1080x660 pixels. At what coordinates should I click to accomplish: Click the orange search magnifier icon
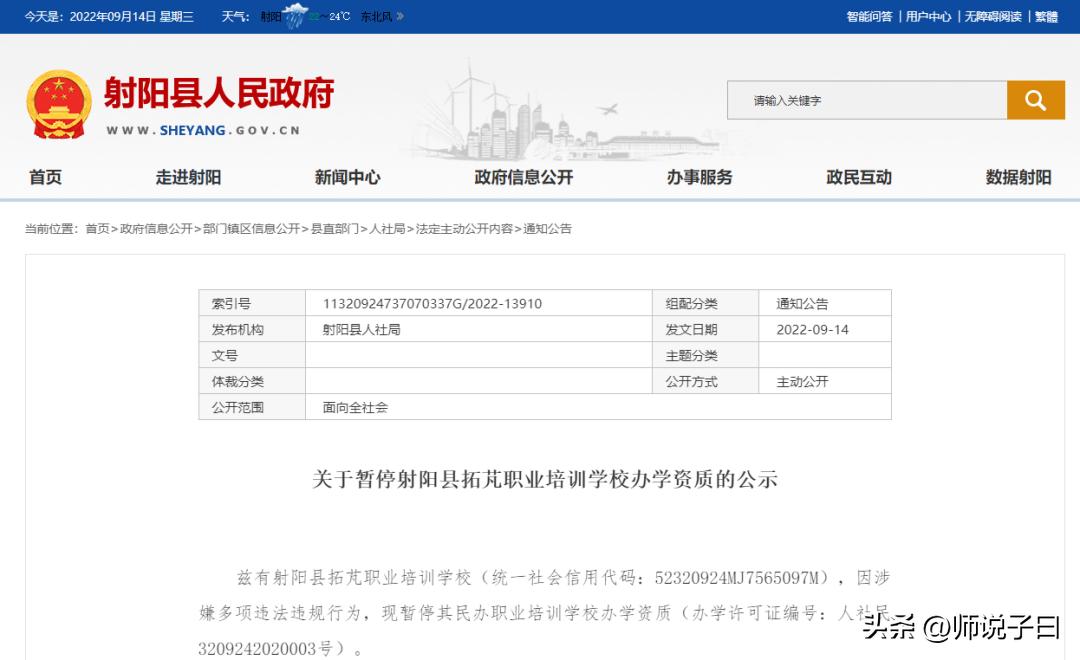(1035, 100)
